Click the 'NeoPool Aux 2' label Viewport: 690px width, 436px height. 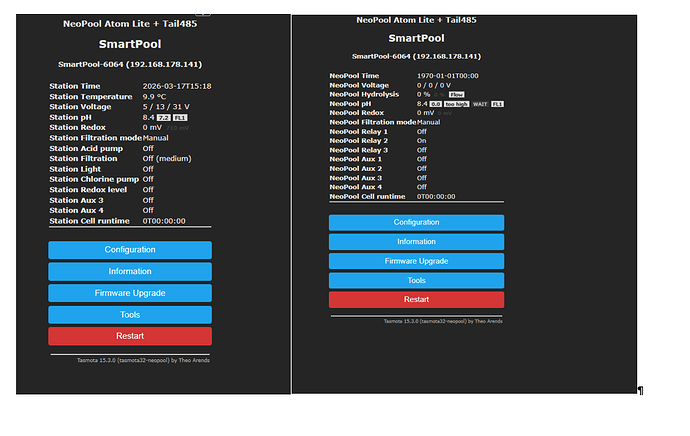pos(356,169)
